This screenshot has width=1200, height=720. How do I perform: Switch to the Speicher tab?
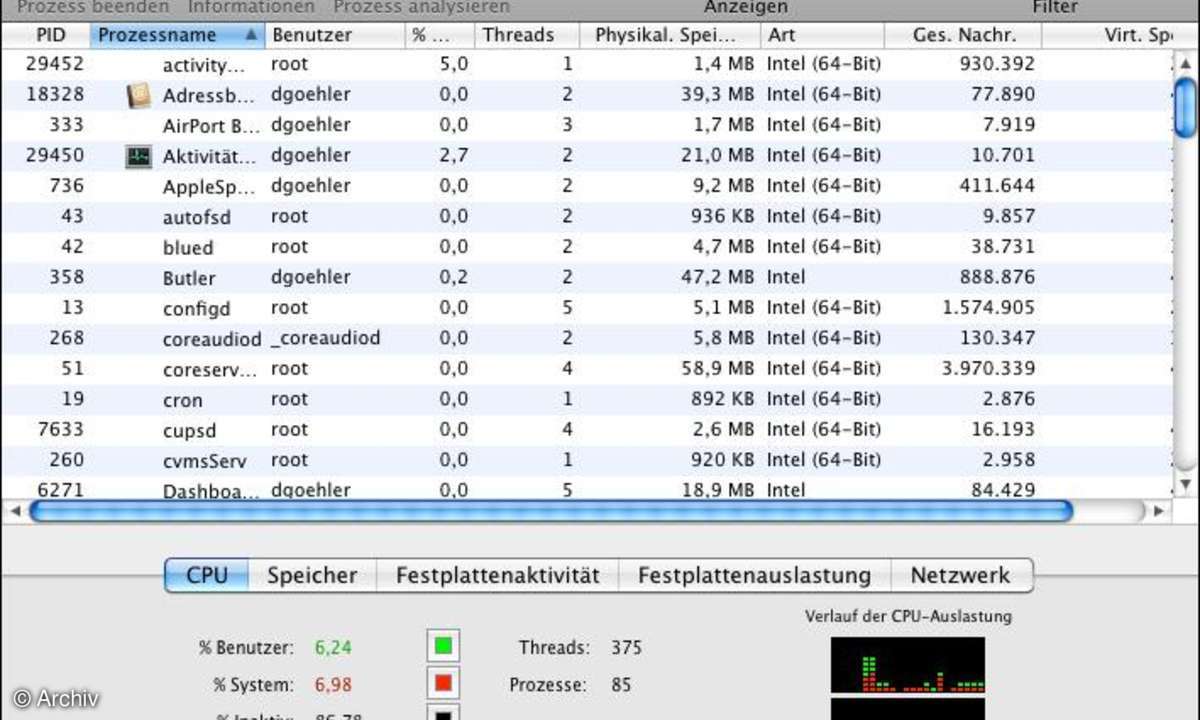click(312, 575)
